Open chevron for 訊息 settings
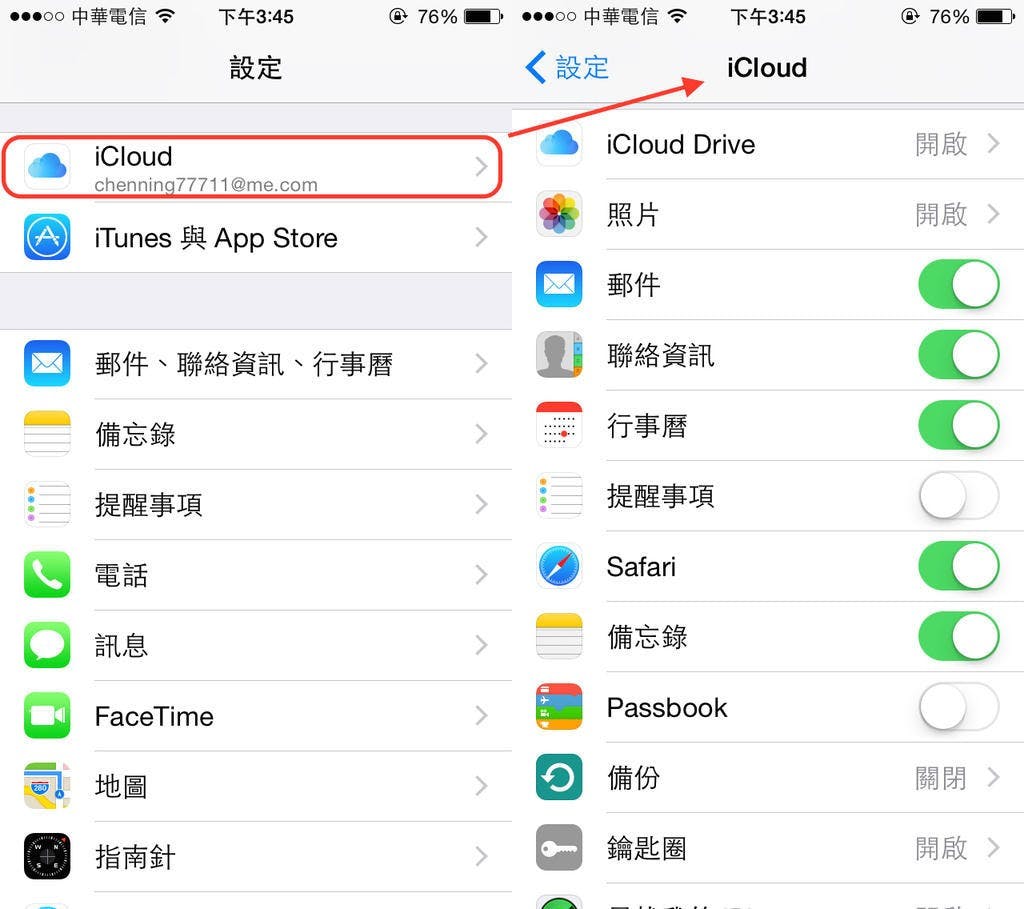The image size is (1024, 909). tap(481, 645)
